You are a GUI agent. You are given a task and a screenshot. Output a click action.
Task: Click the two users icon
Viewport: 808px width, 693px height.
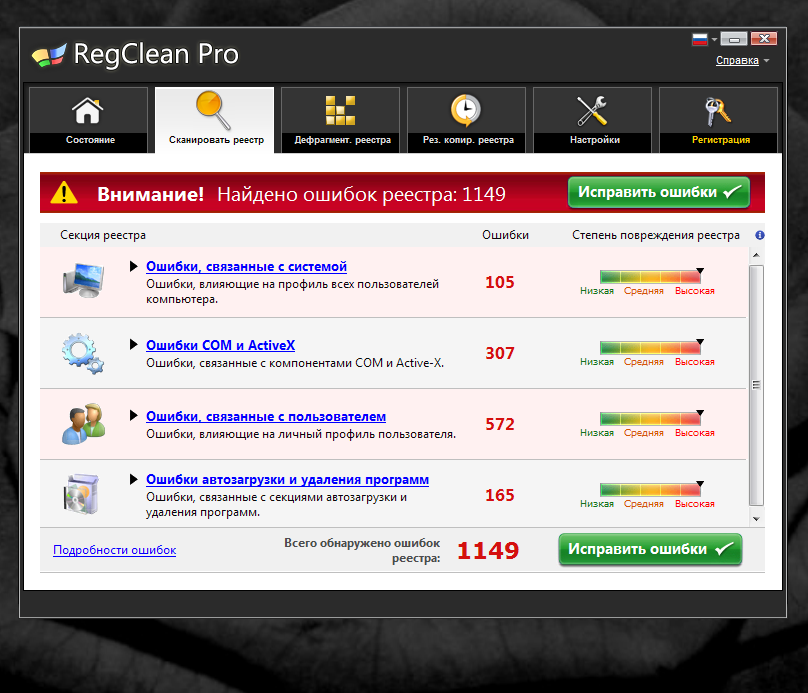(x=82, y=424)
